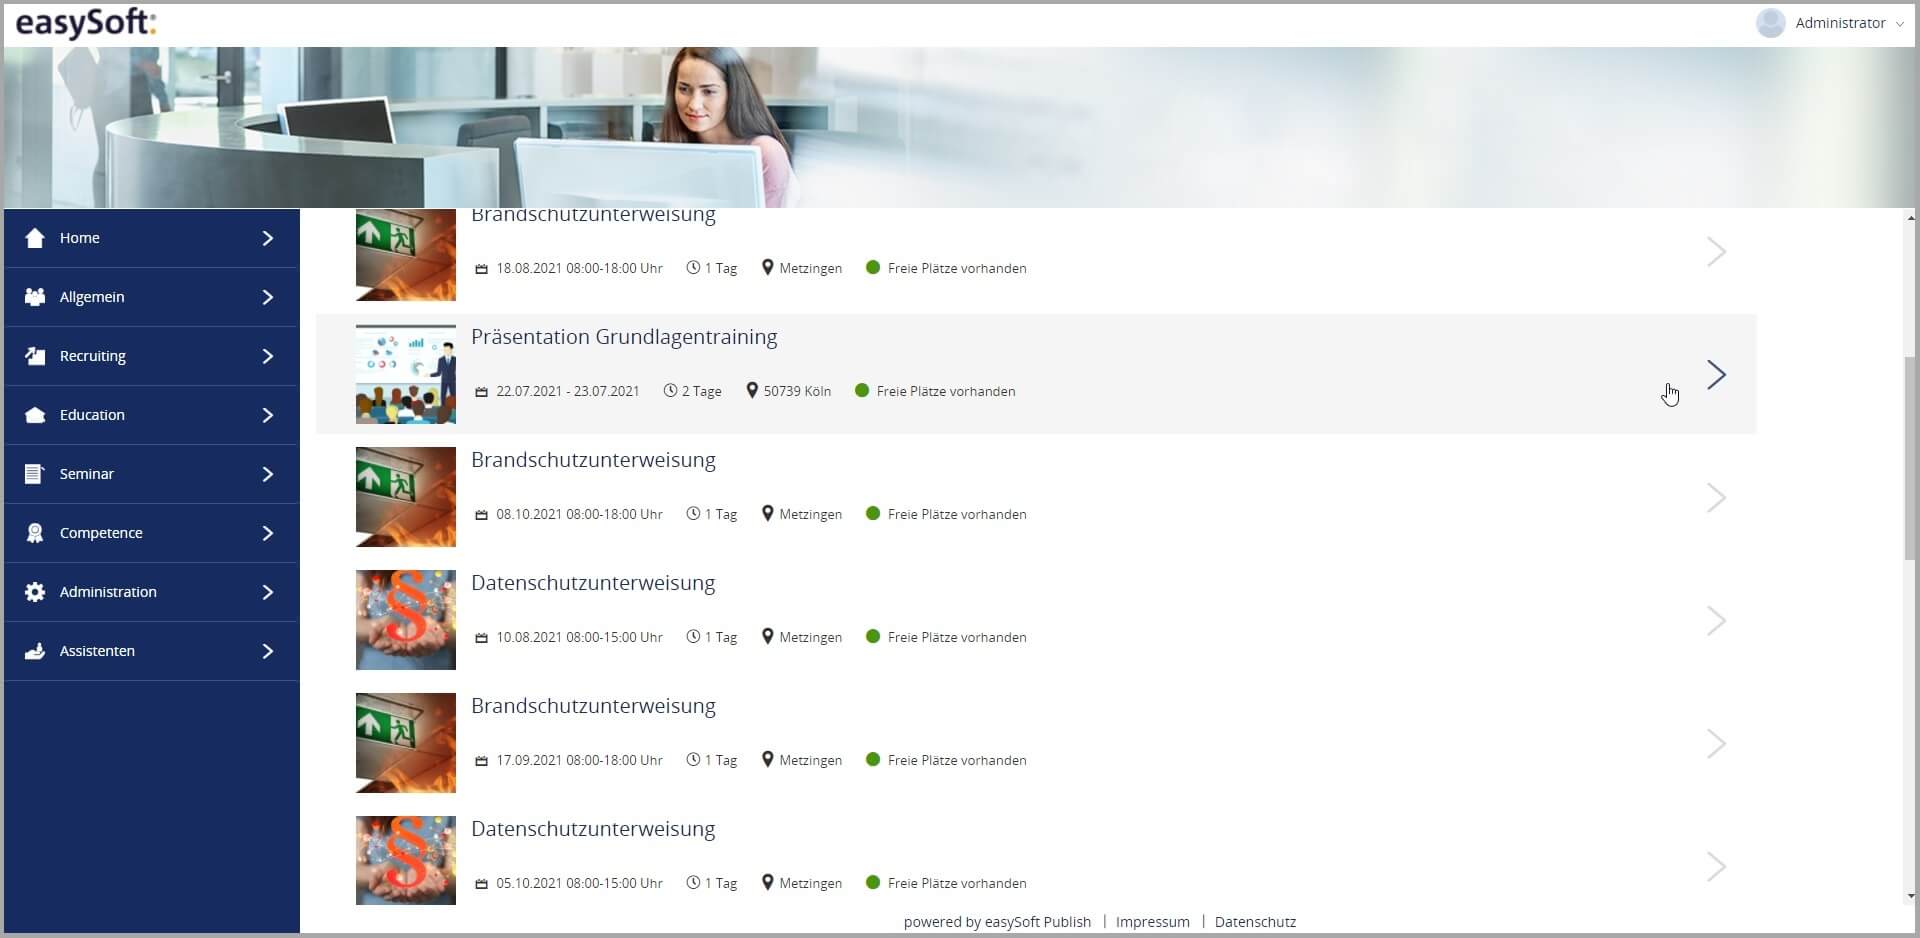Open the Datenschutz footer link

1255,922
